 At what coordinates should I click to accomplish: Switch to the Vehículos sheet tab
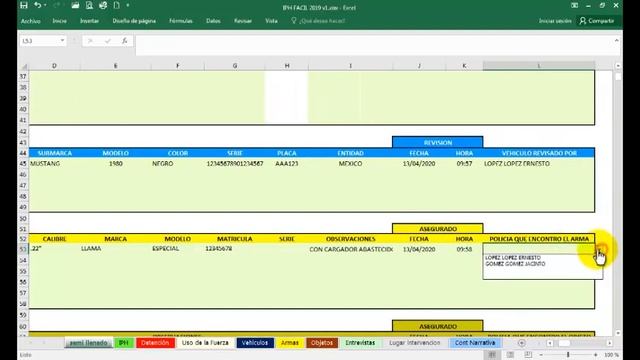click(255, 343)
